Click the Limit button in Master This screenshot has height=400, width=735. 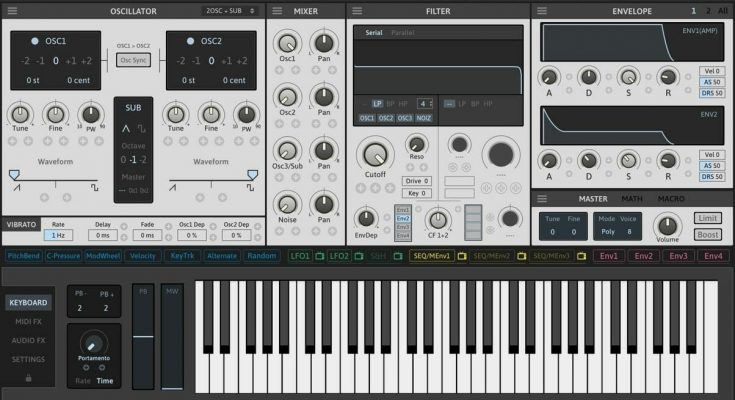(x=707, y=218)
